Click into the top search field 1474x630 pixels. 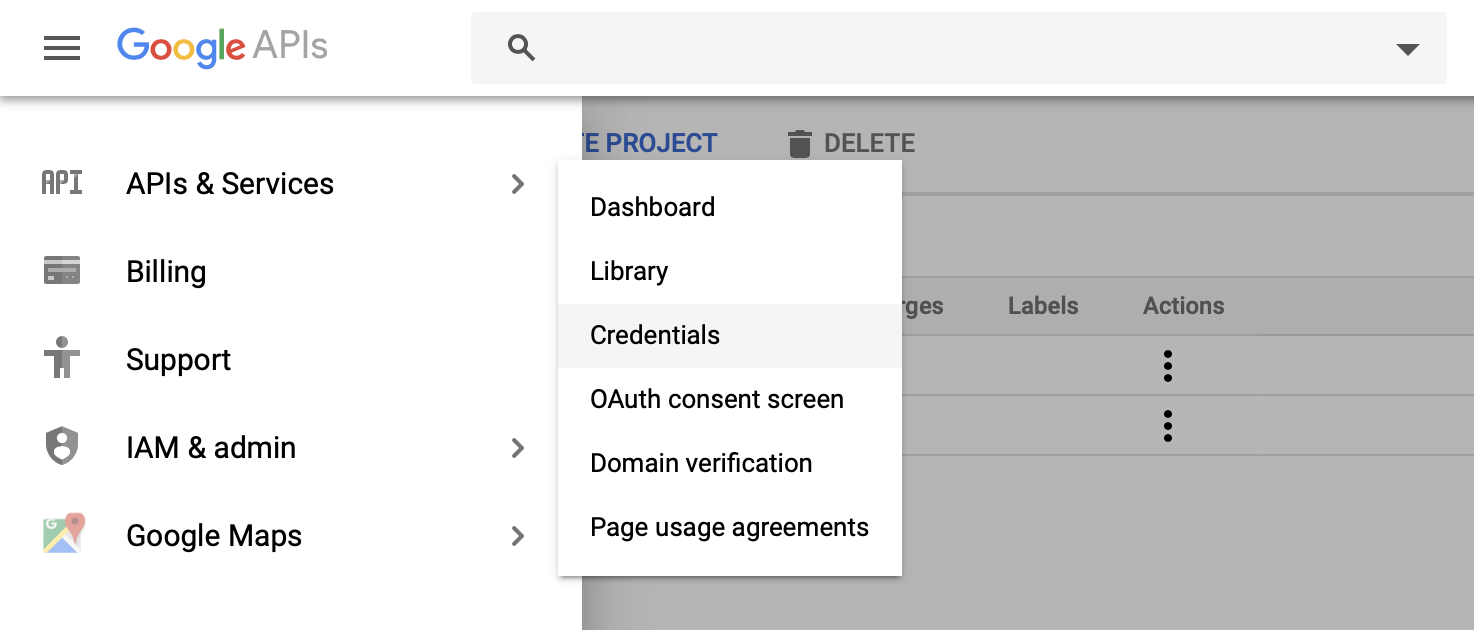[958, 48]
